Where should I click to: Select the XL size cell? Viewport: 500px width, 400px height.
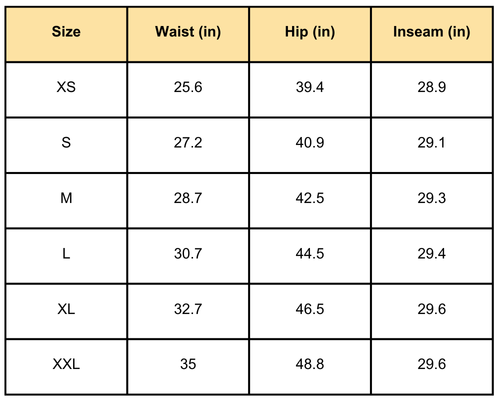(x=66, y=311)
